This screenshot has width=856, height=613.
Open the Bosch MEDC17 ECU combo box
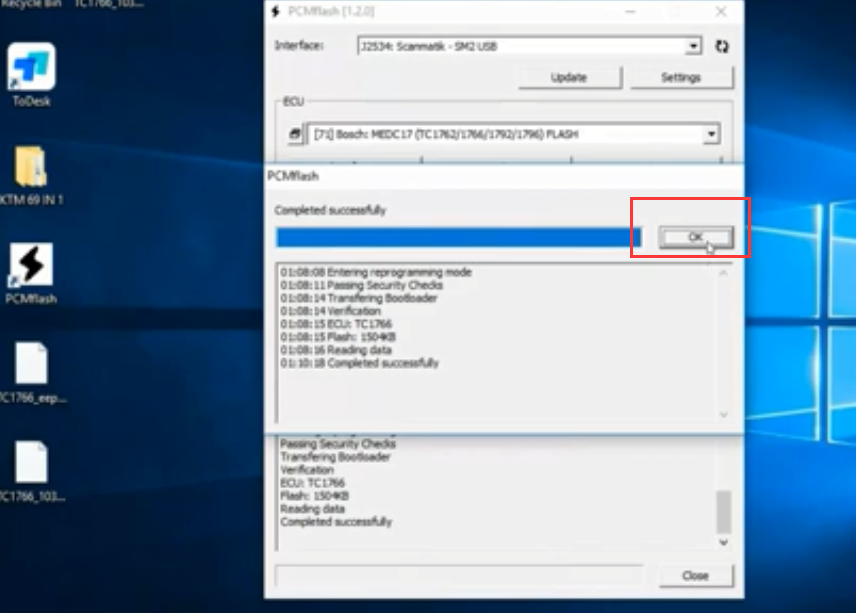coord(514,134)
